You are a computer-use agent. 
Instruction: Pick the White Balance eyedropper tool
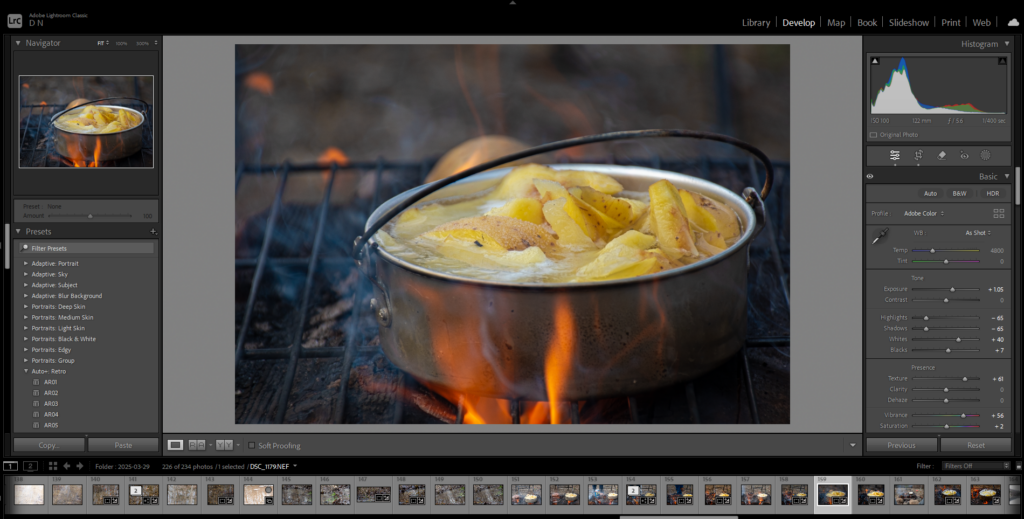click(880, 236)
